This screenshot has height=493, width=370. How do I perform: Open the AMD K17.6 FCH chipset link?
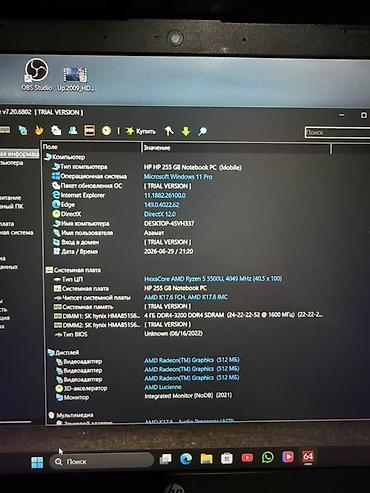[x=186, y=297]
